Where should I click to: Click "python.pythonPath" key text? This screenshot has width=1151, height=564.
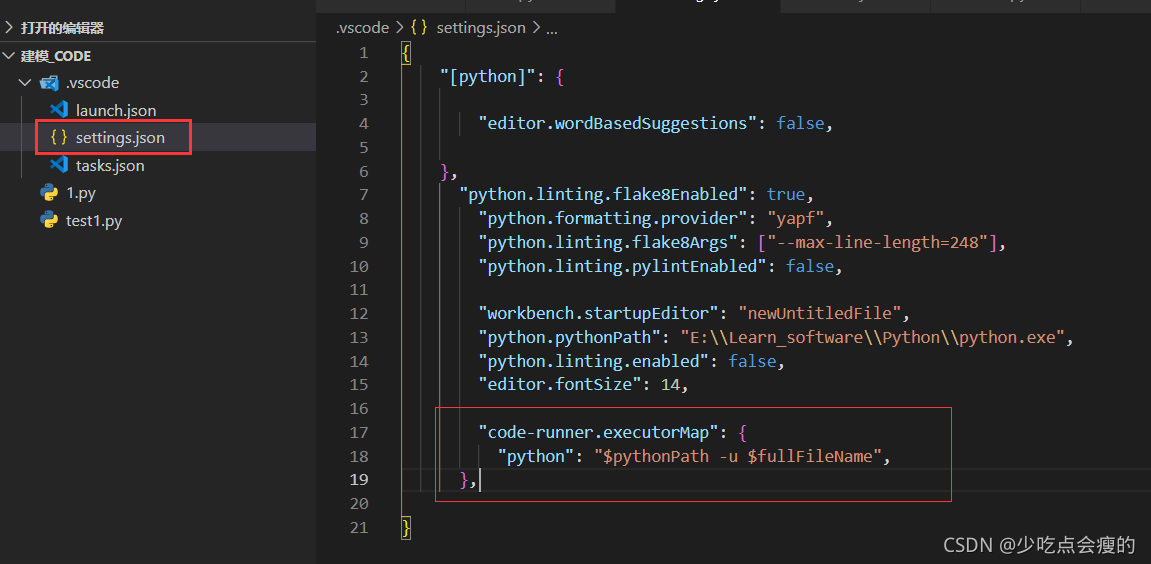(x=570, y=338)
